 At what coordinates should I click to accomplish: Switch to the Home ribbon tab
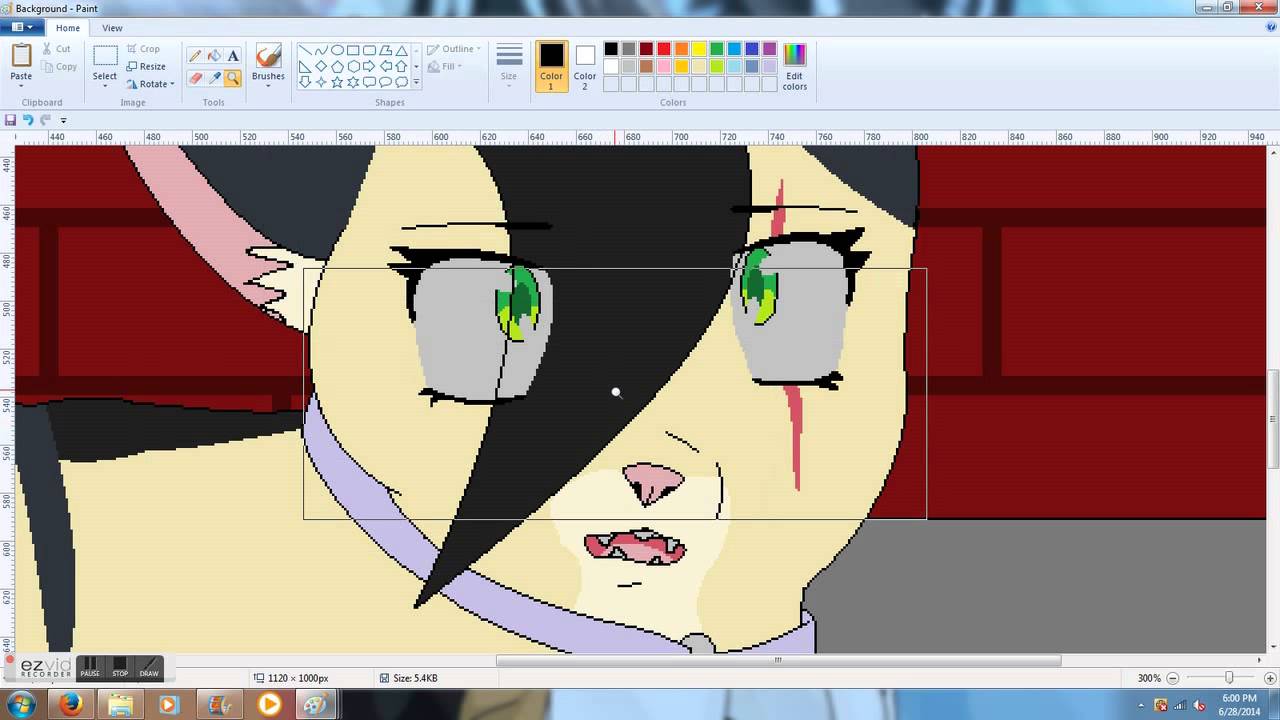pyautogui.click(x=68, y=28)
